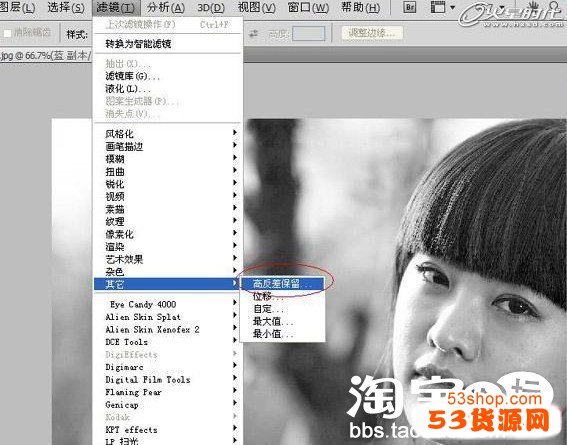Expand the 画笔描边 submenu

click(168, 146)
